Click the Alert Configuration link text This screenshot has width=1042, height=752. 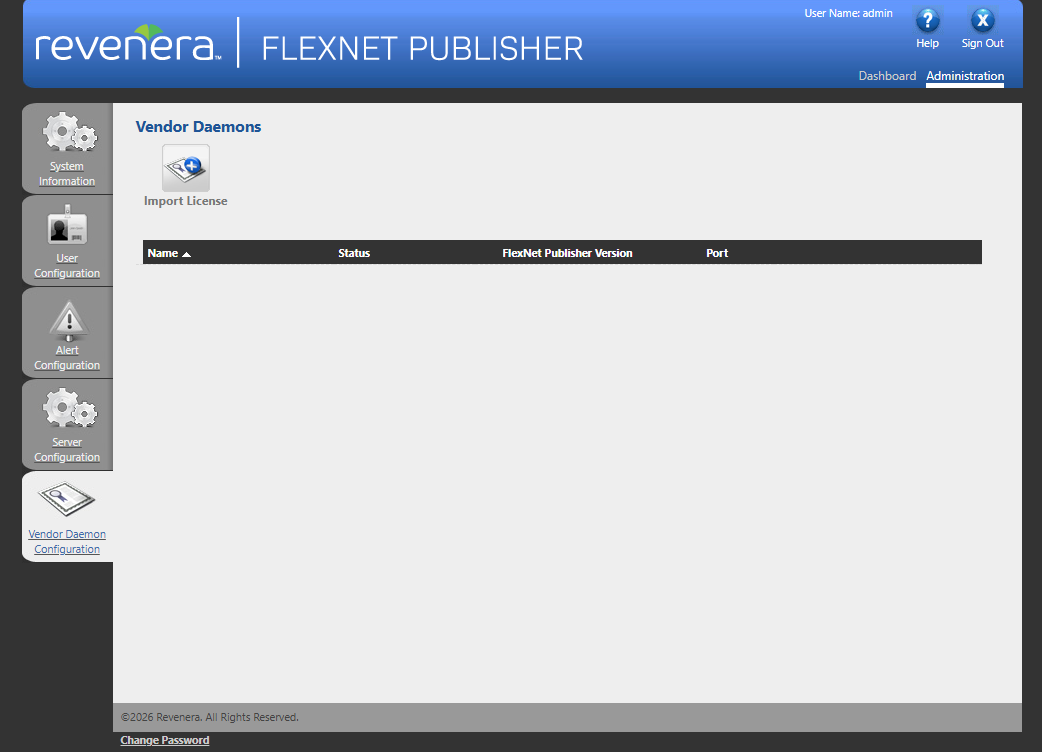pos(67,357)
